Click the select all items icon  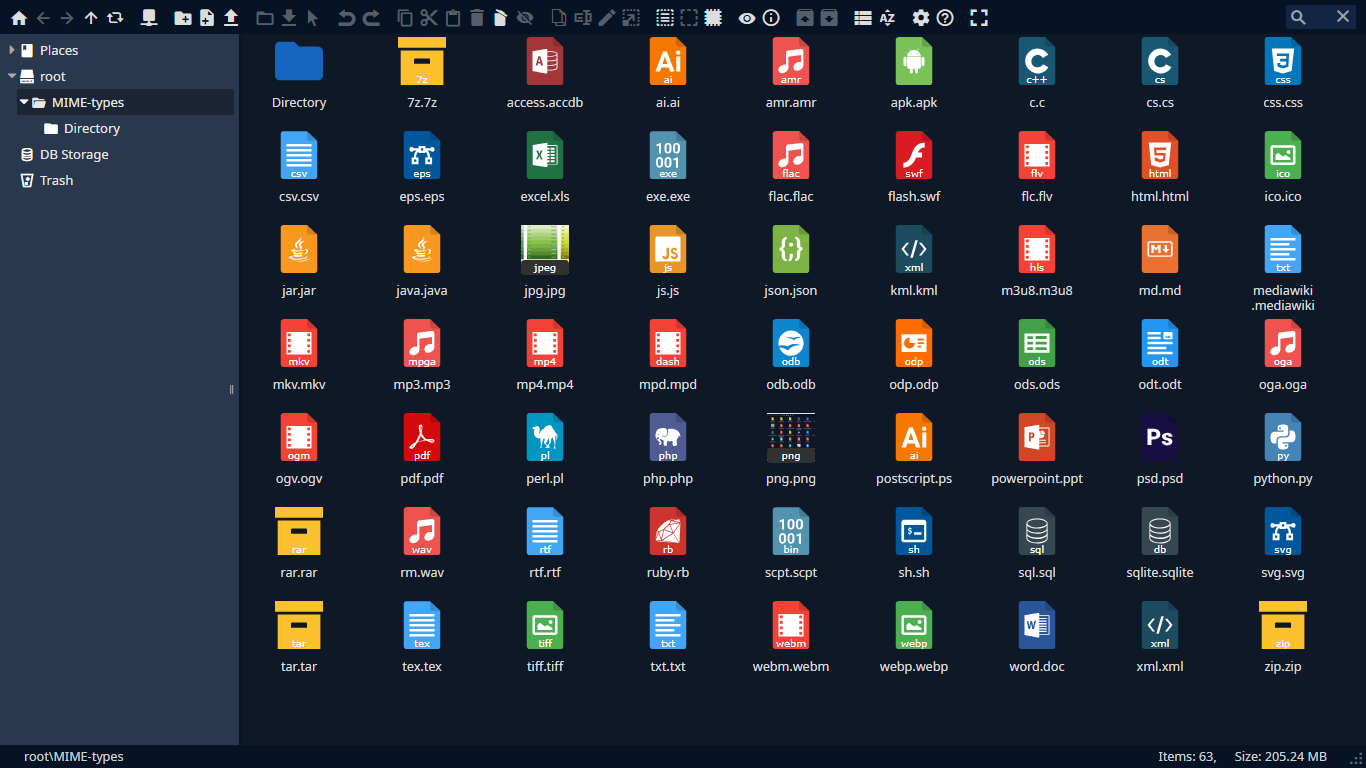pos(664,18)
